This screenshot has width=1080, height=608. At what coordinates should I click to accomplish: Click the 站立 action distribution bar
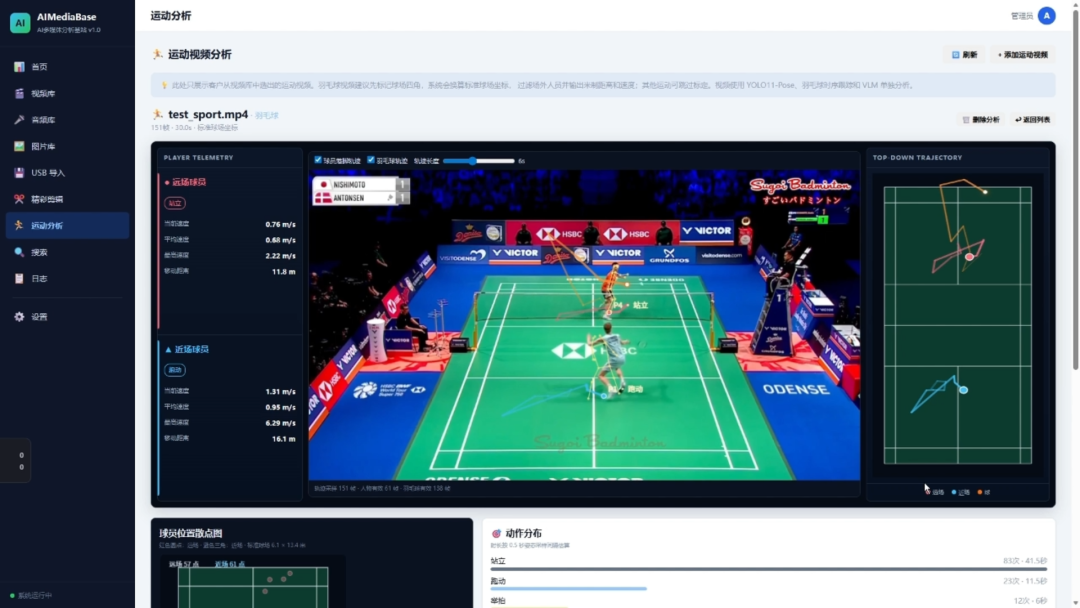click(x=769, y=569)
